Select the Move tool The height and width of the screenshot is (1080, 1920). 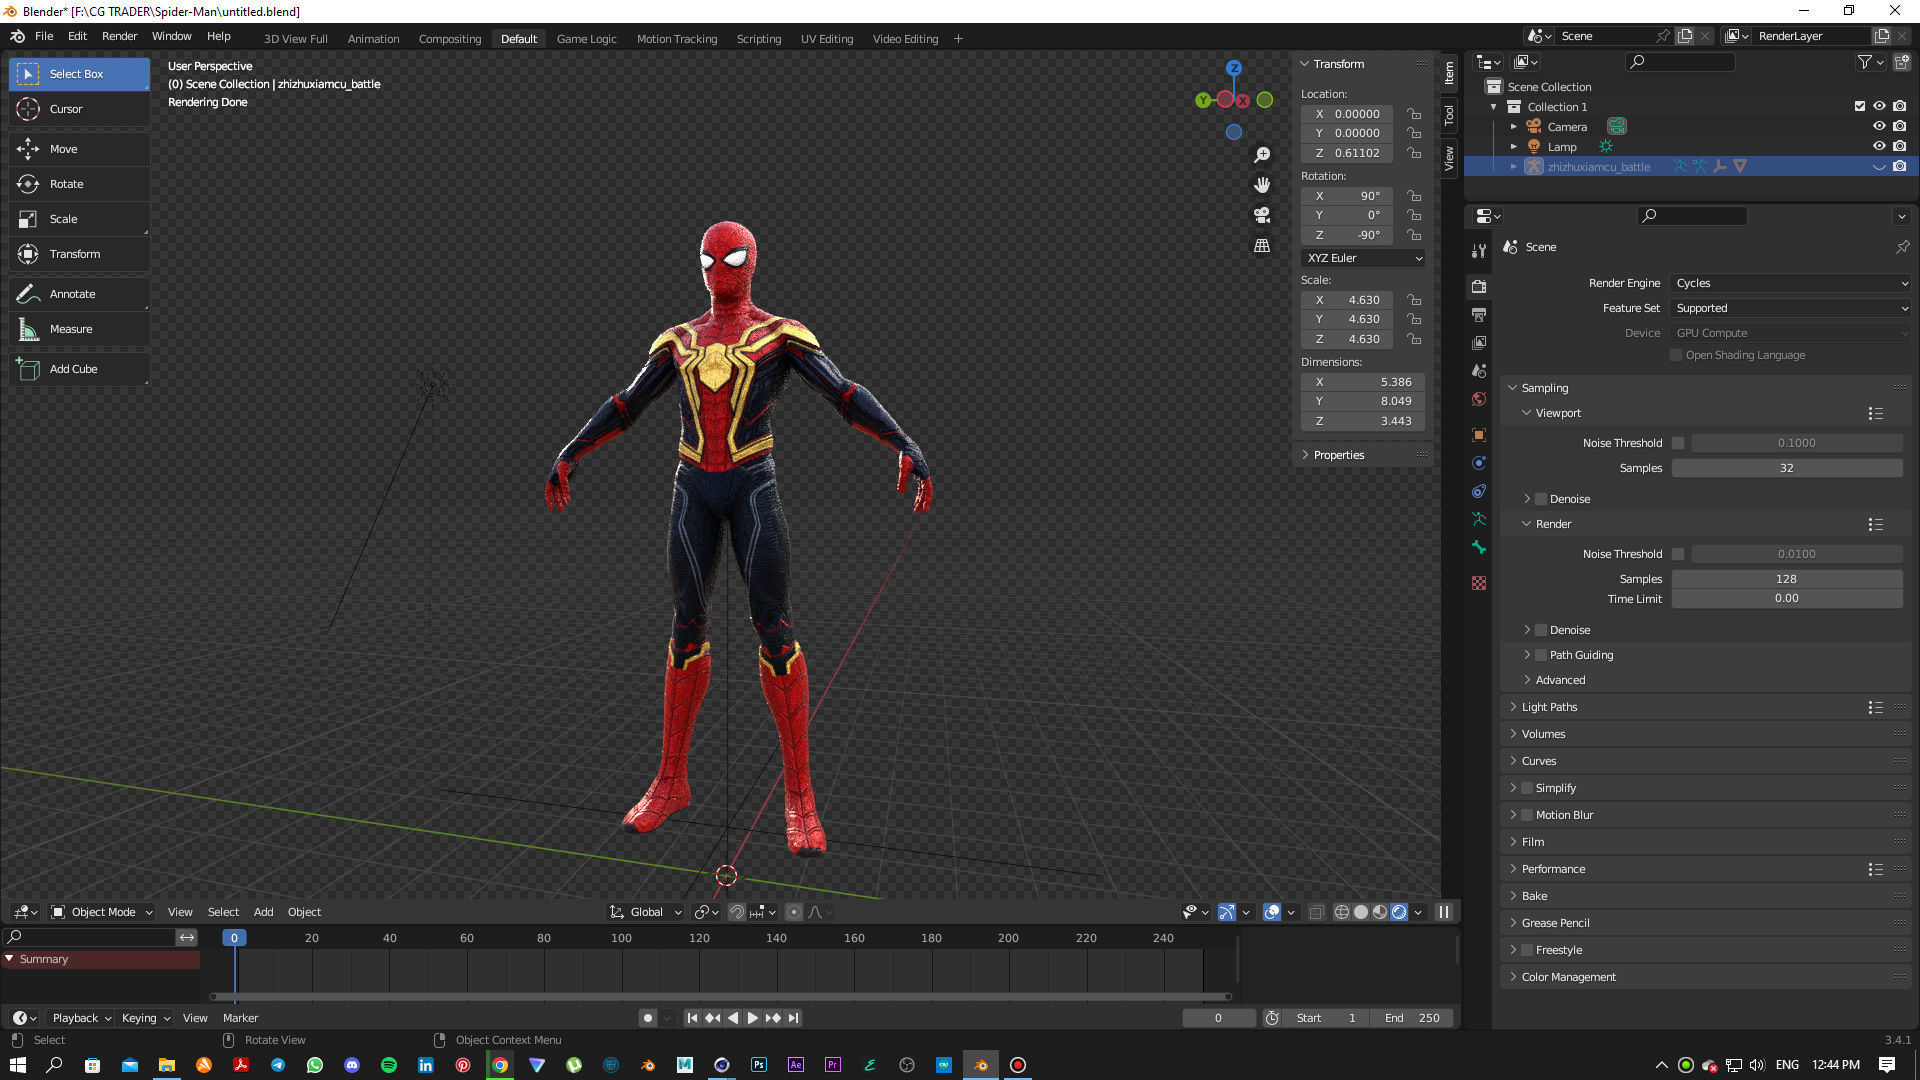tap(79, 149)
